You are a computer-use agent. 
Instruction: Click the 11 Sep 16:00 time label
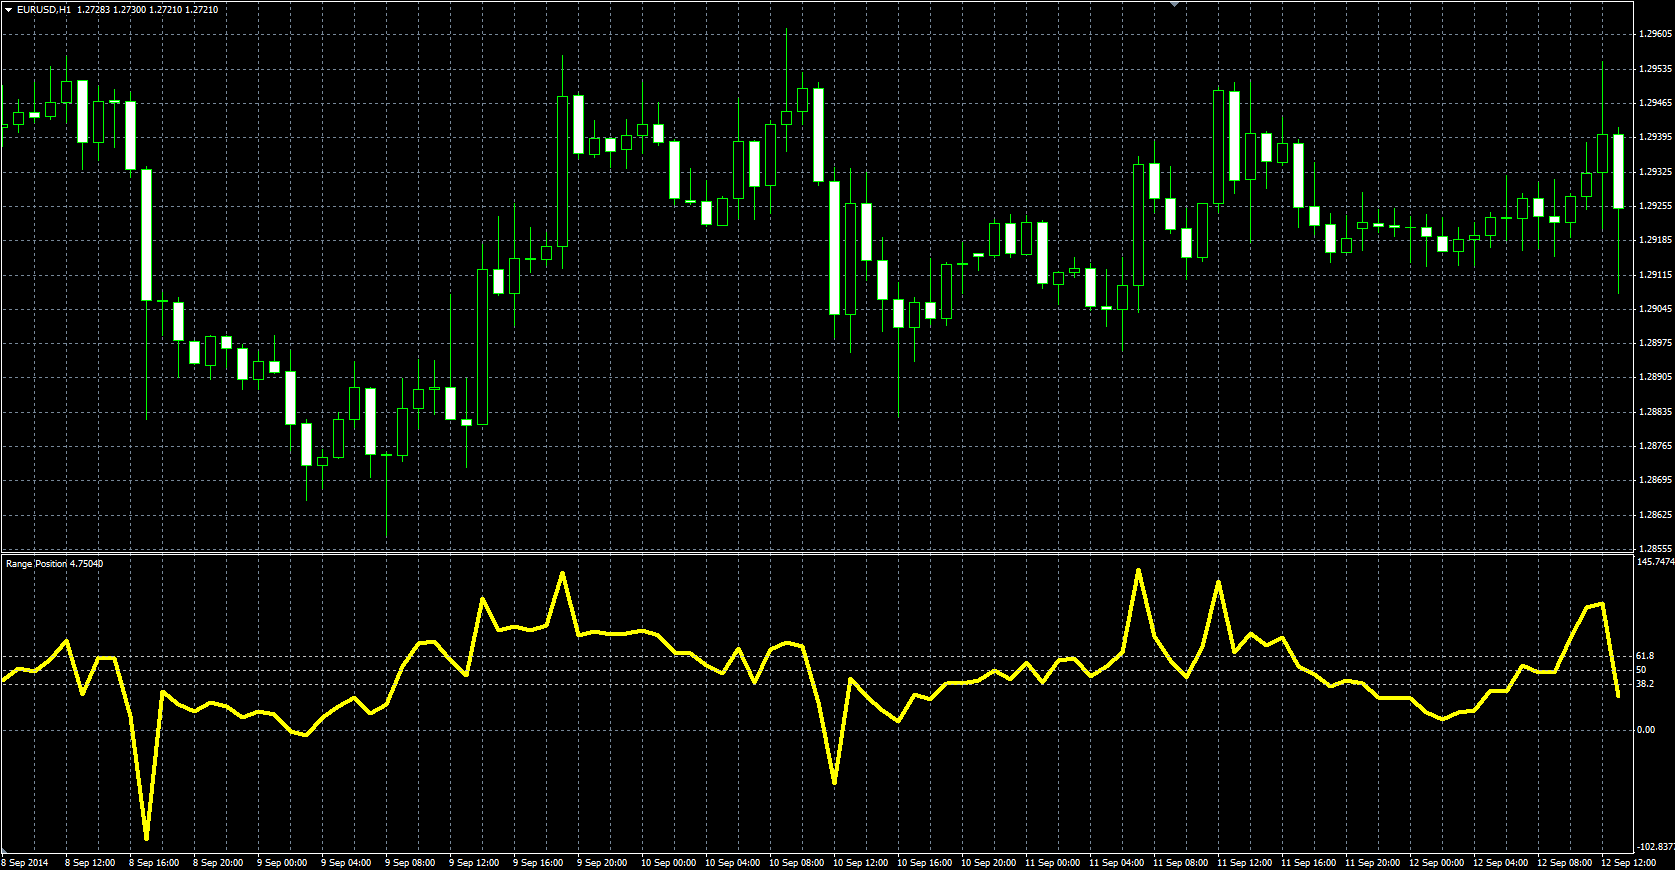[x=1308, y=862]
